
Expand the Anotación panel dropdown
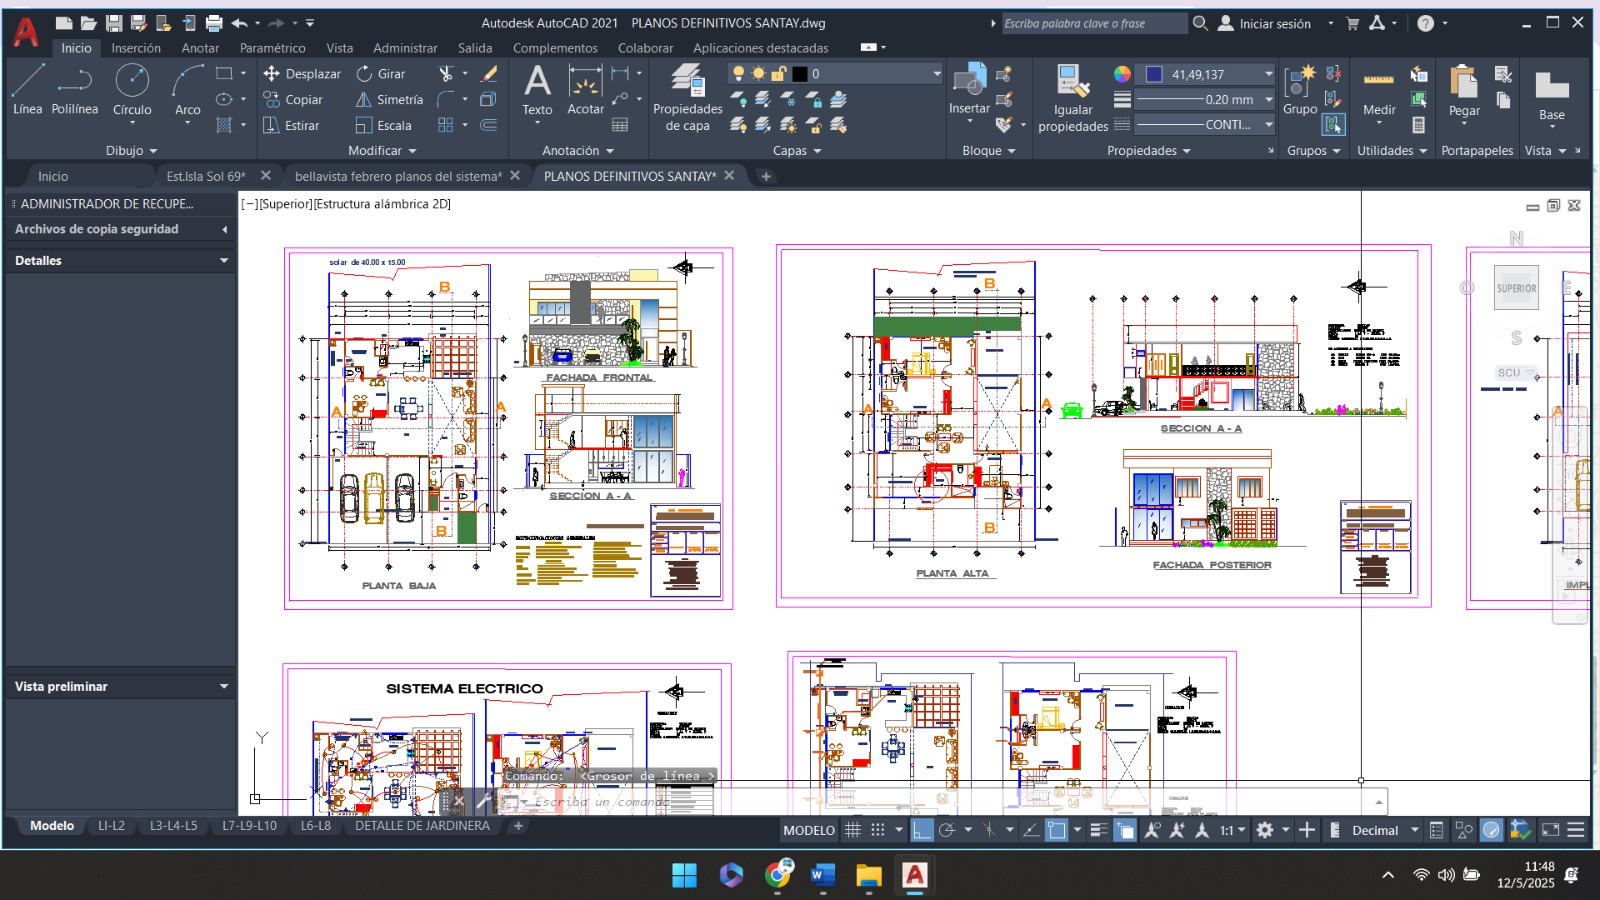(578, 151)
